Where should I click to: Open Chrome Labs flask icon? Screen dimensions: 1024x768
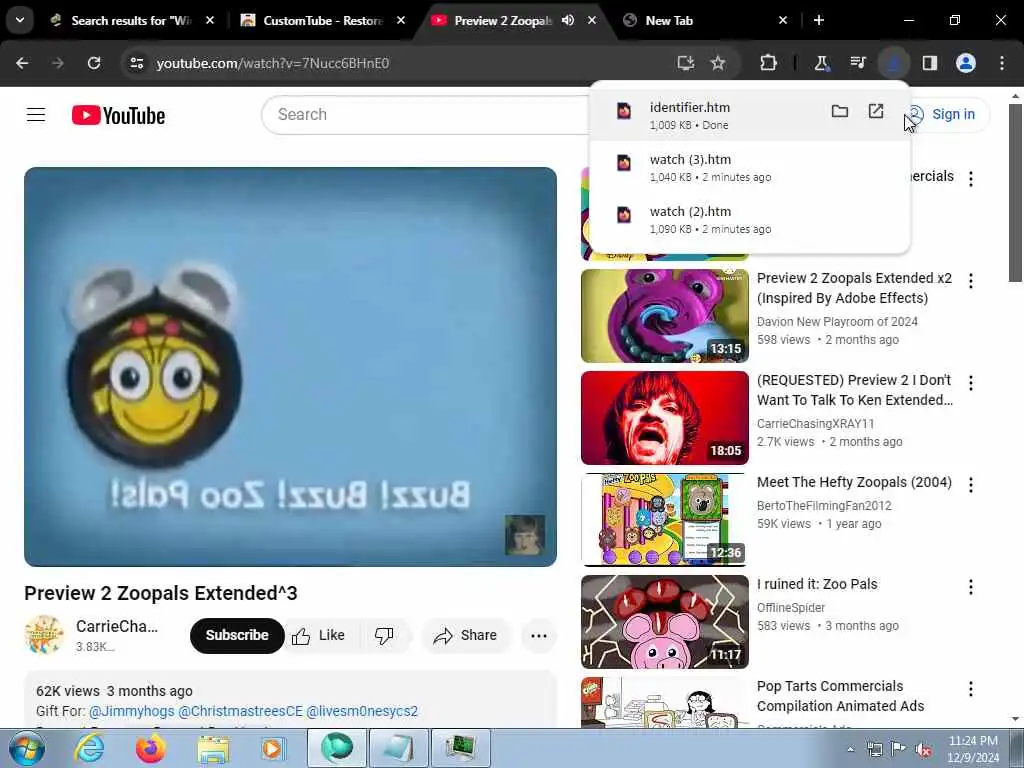click(821, 63)
